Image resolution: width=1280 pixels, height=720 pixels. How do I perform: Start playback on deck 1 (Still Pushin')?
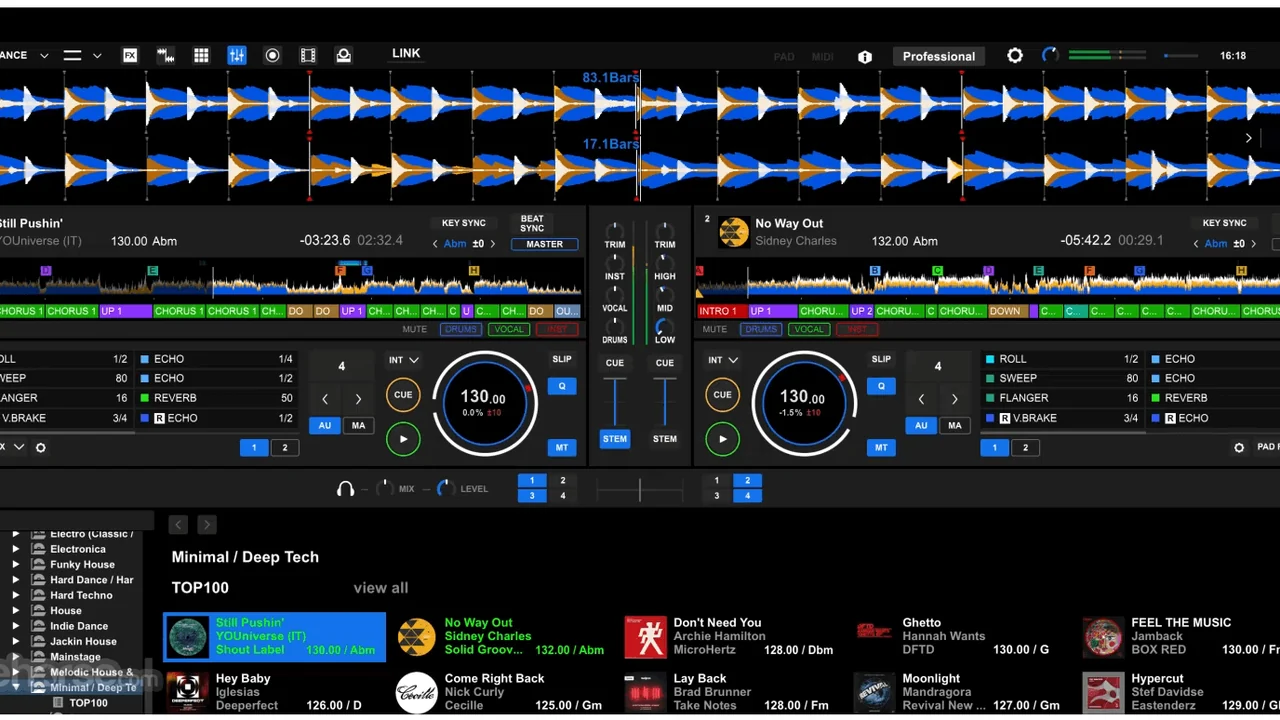403,439
